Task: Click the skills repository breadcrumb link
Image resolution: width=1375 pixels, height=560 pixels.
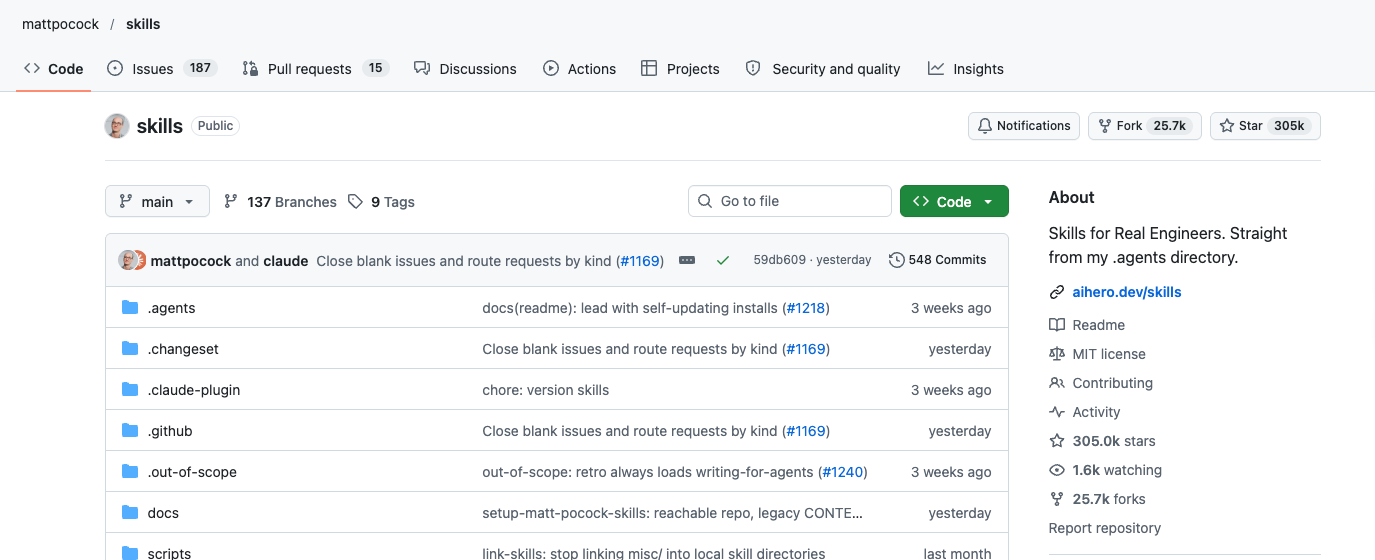Action: point(143,24)
